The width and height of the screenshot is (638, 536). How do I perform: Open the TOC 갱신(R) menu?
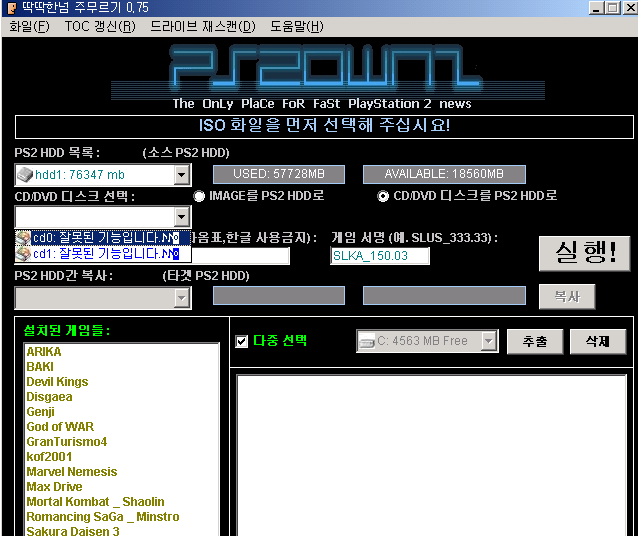click(x=100, y=27)
